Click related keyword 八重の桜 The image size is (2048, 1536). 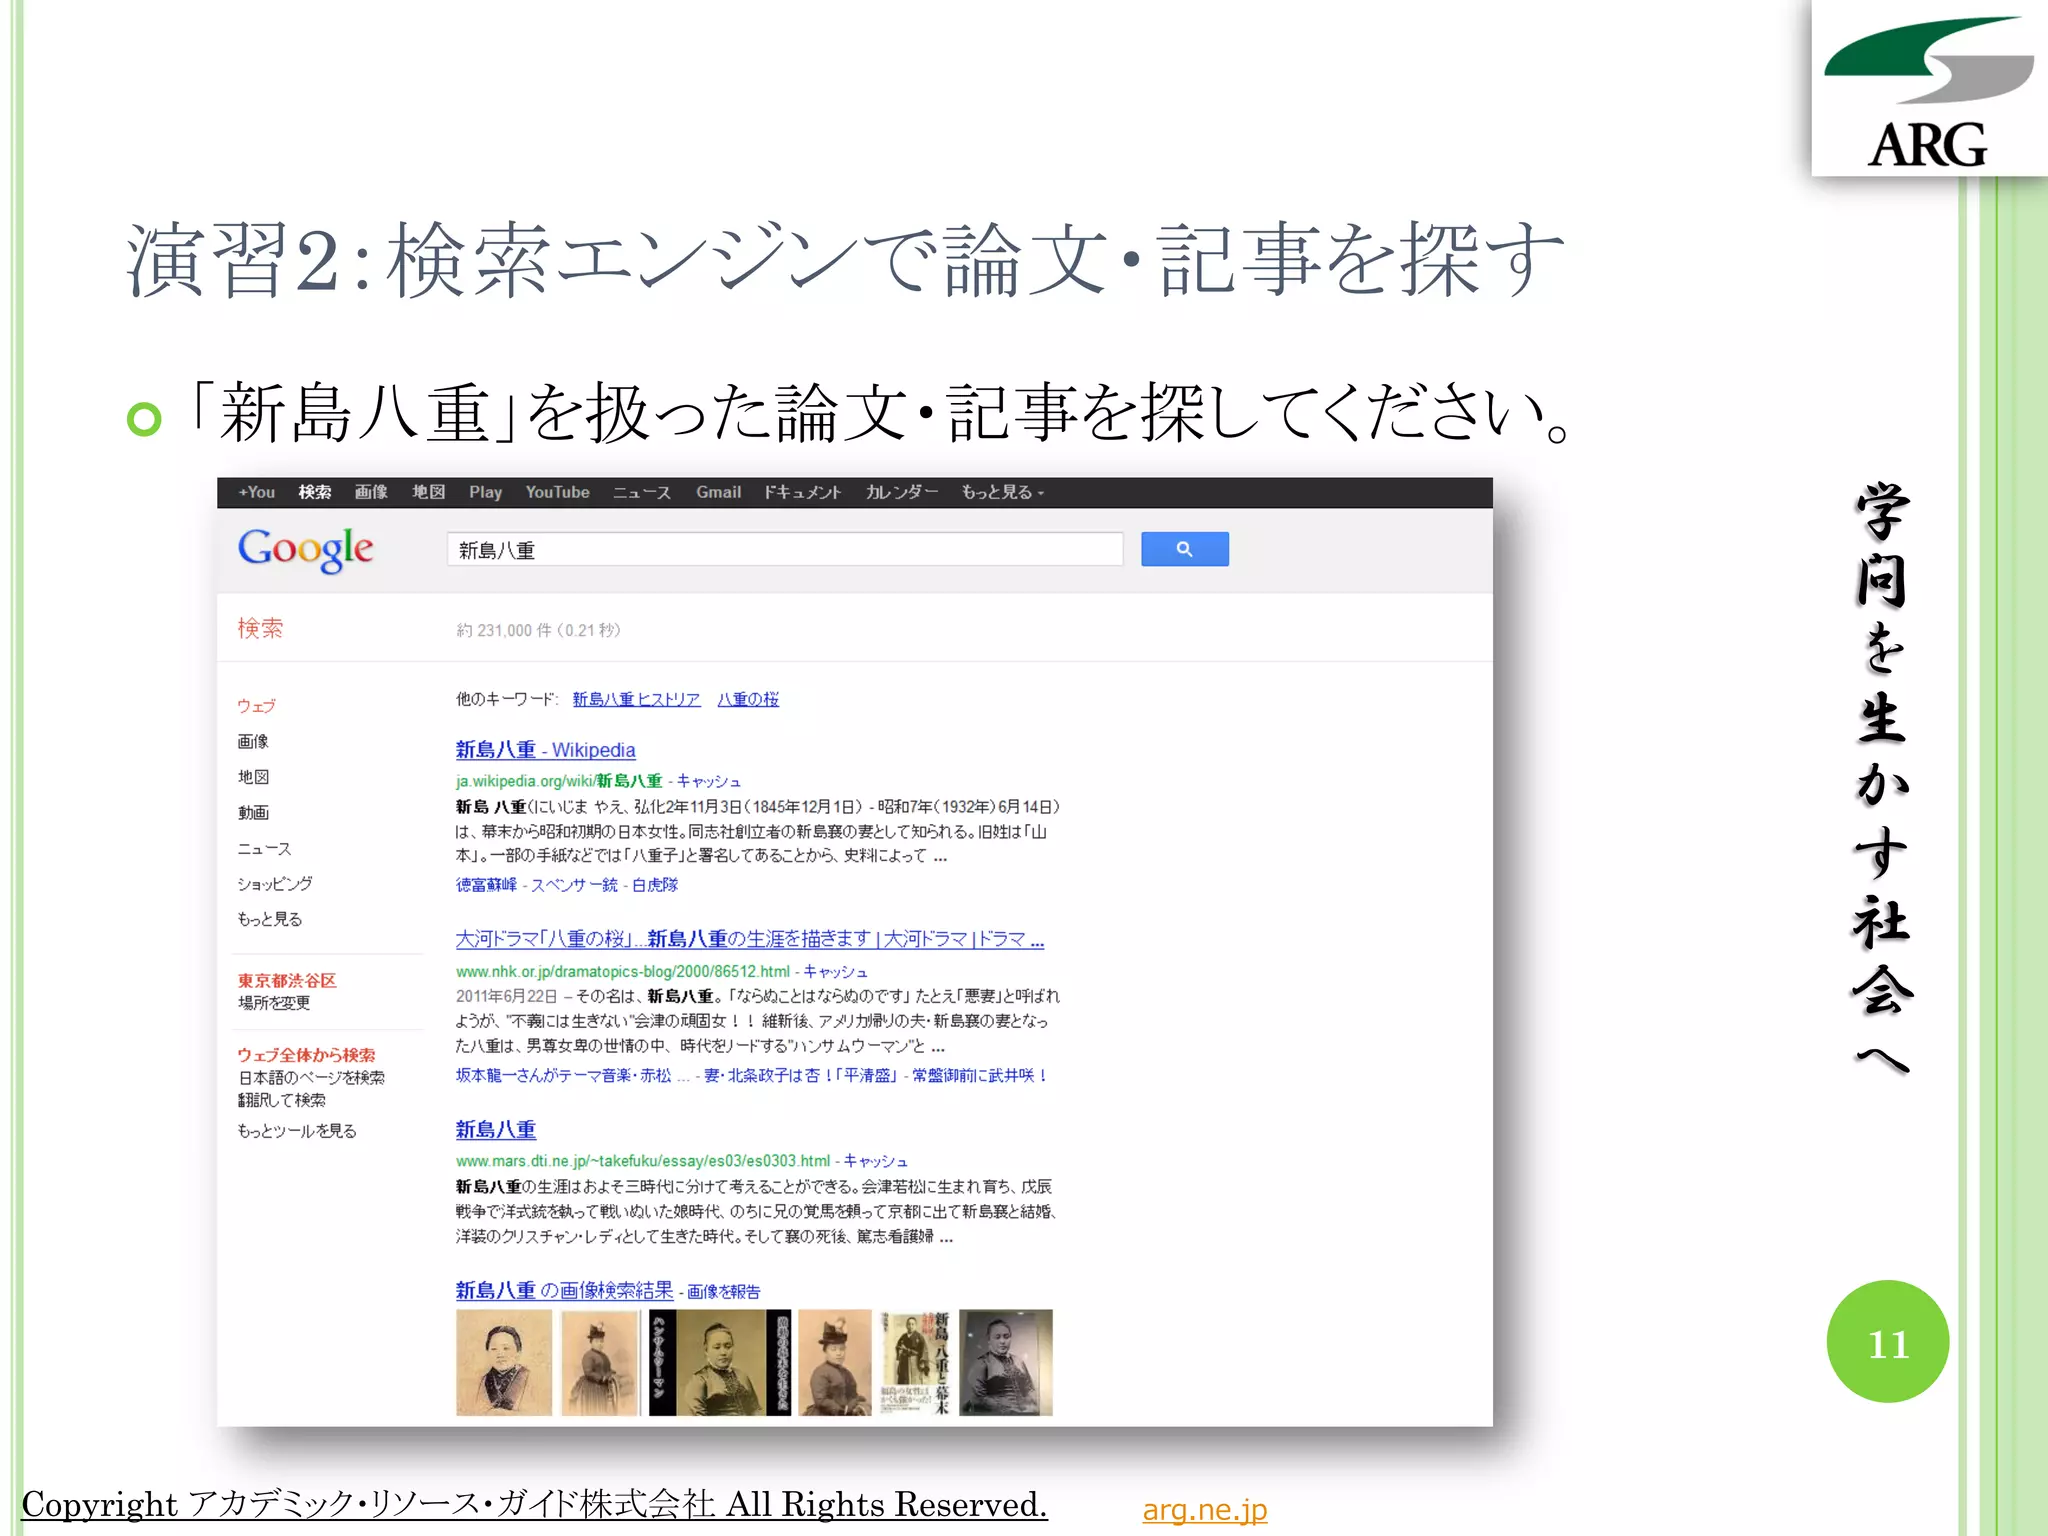[748, 699]
